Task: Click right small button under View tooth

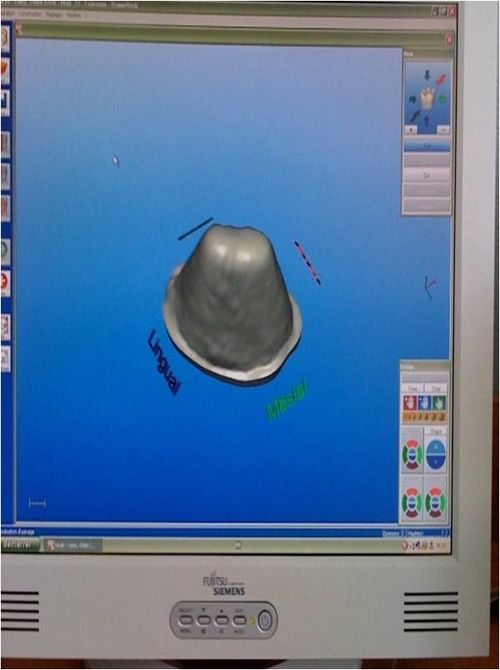Action: [443, 130]
